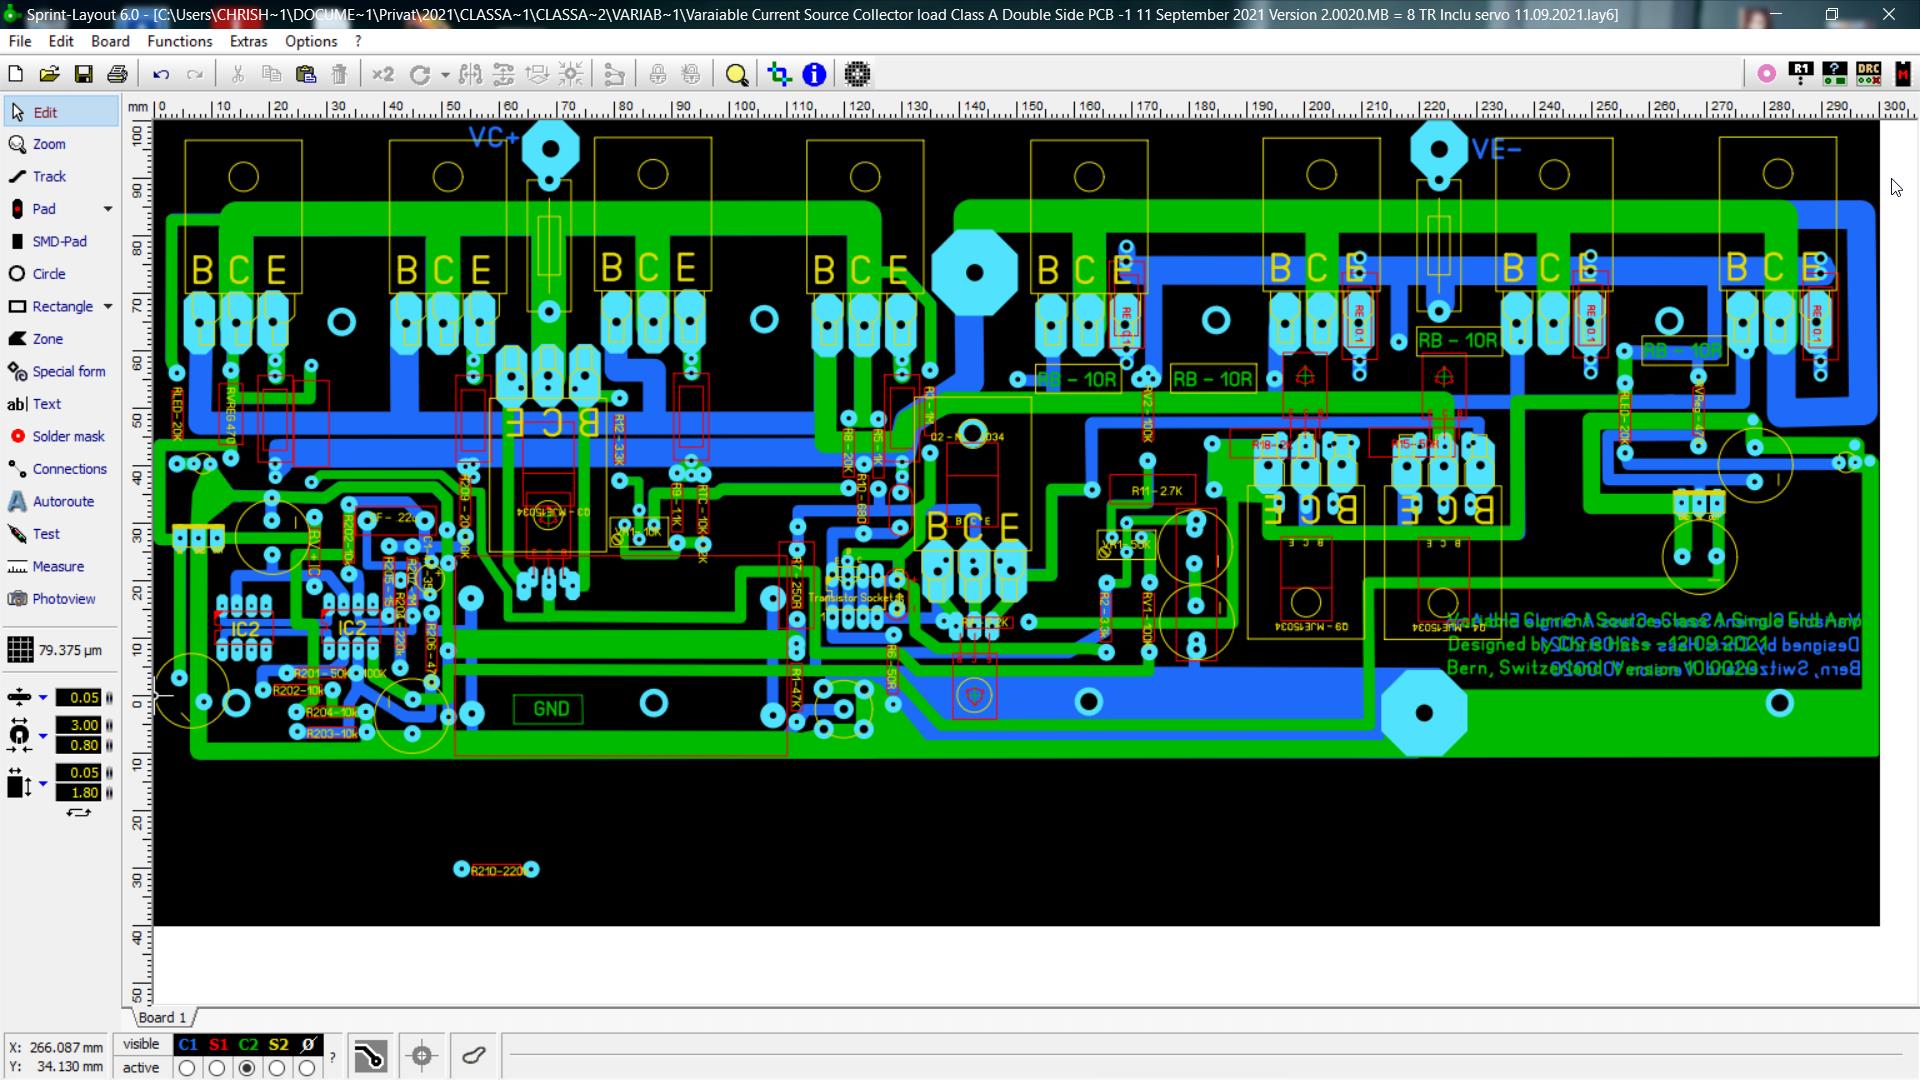
Task: Toggle visibility of layer S2
Action: click(x=278, y=1044)
